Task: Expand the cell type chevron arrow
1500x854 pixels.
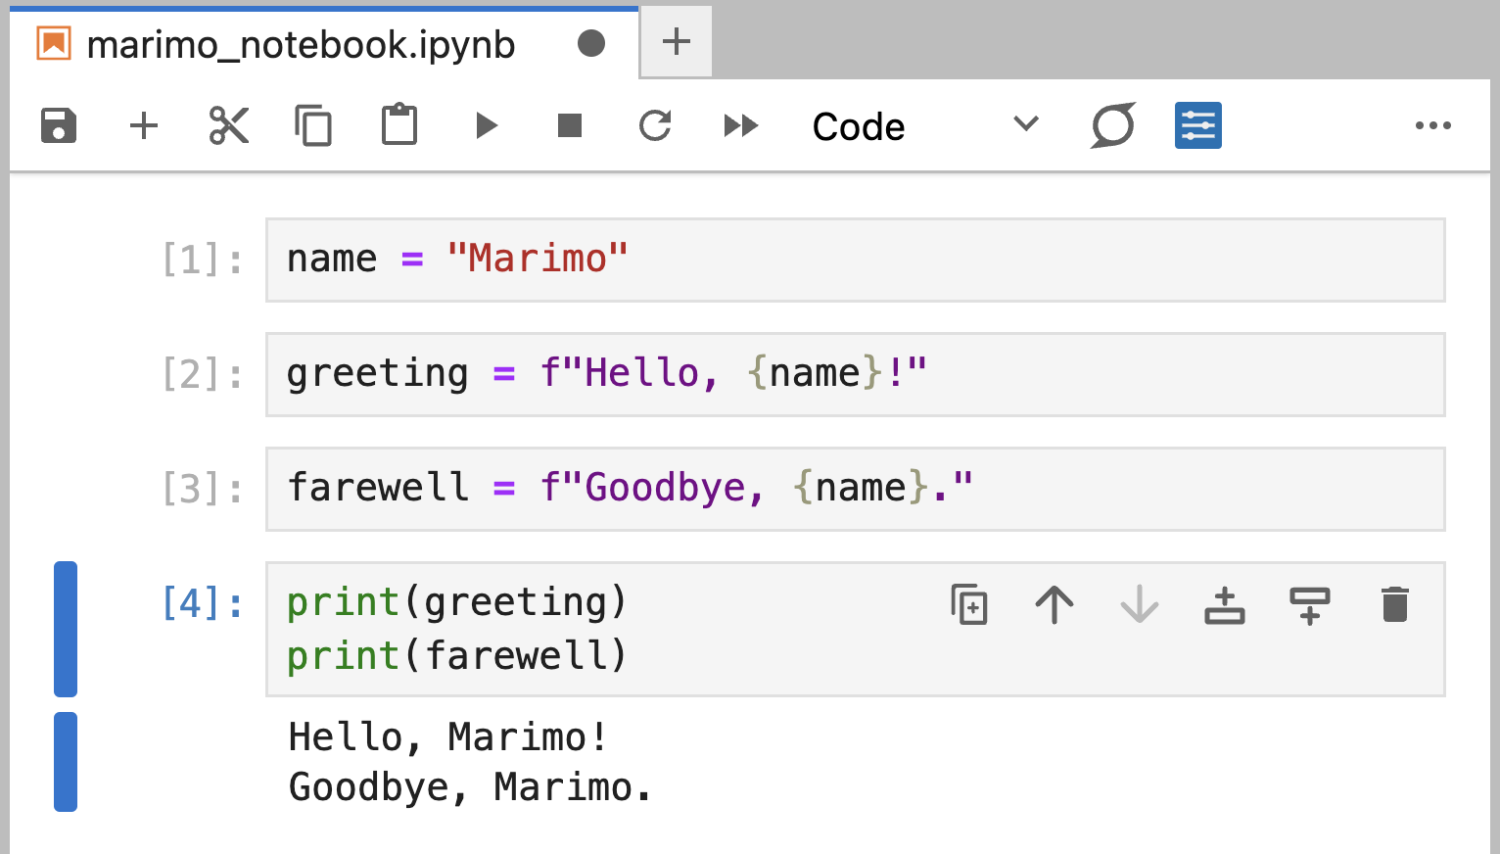Action: [x=1026, y=124]
